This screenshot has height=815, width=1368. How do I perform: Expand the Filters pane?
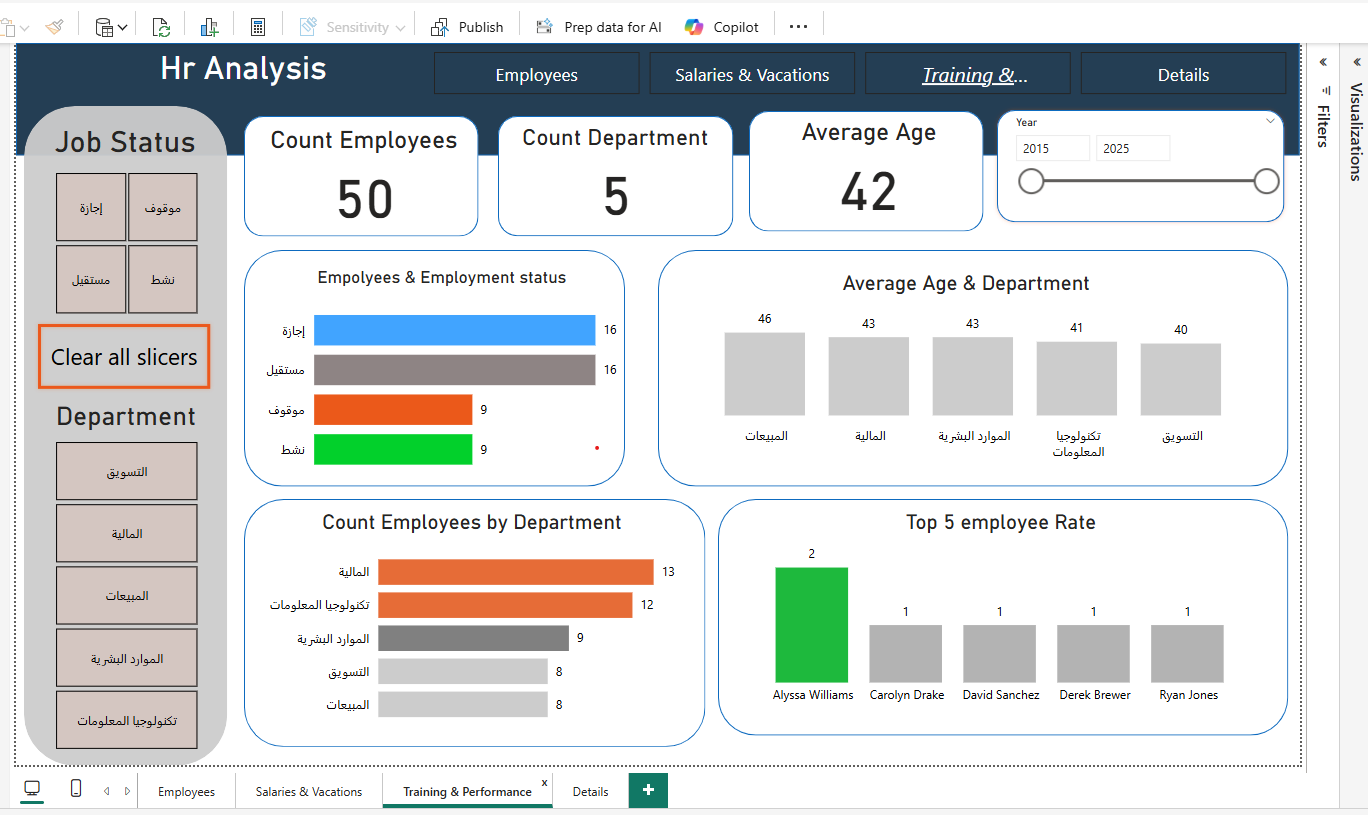coord(1323,62)
